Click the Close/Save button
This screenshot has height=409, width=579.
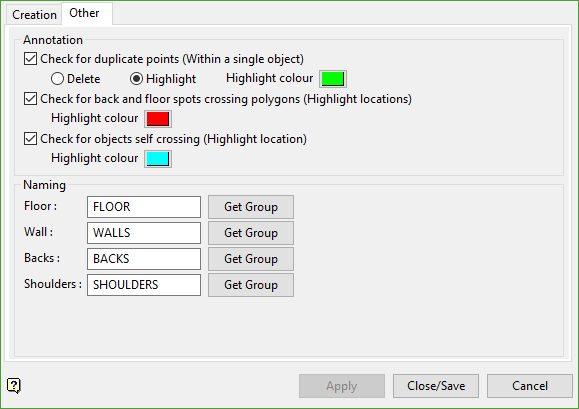click(x=436, y=386)
